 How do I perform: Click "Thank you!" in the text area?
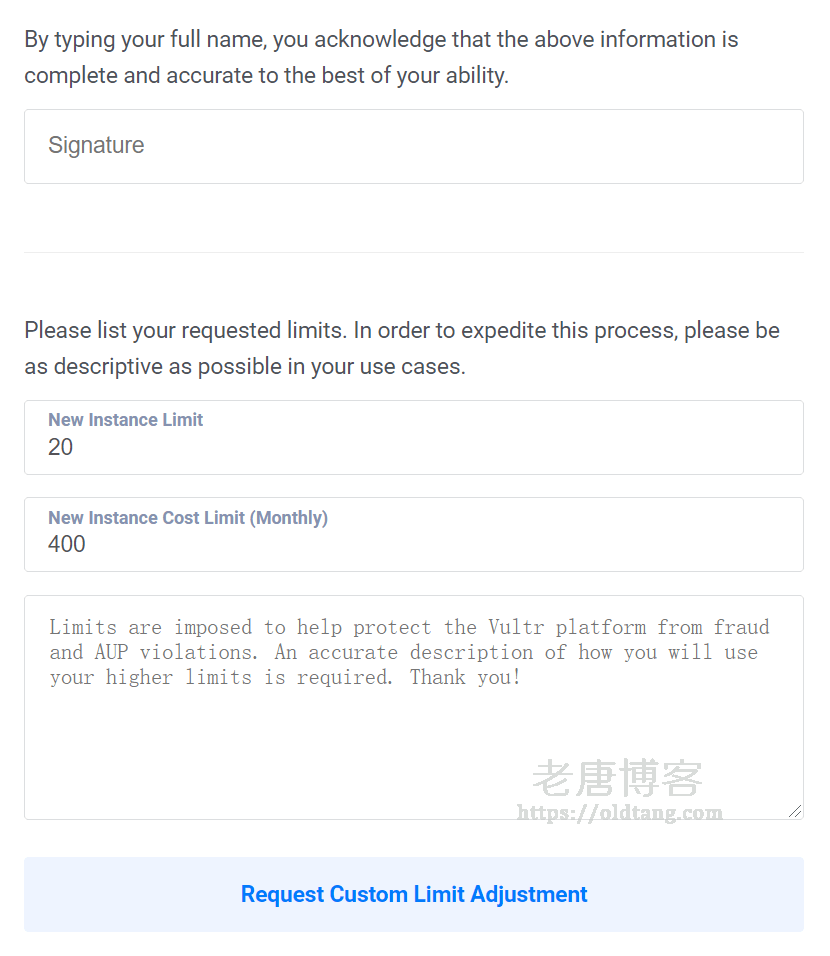465,678
